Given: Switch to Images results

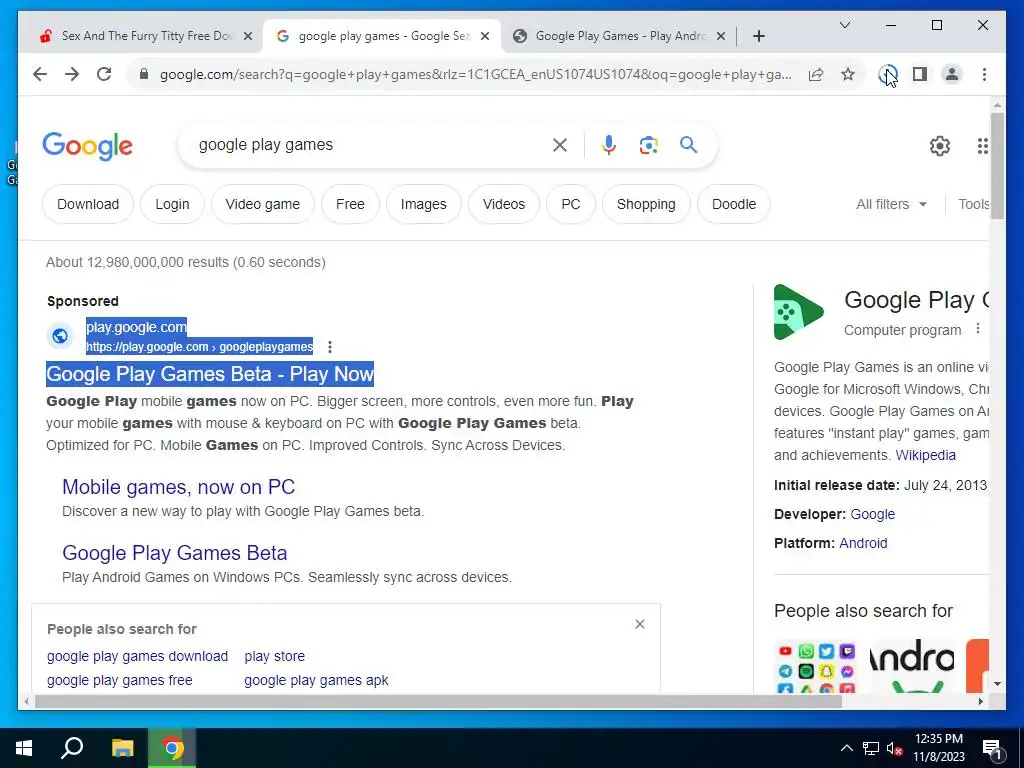Looking at the screenshot, I should 424,204.
